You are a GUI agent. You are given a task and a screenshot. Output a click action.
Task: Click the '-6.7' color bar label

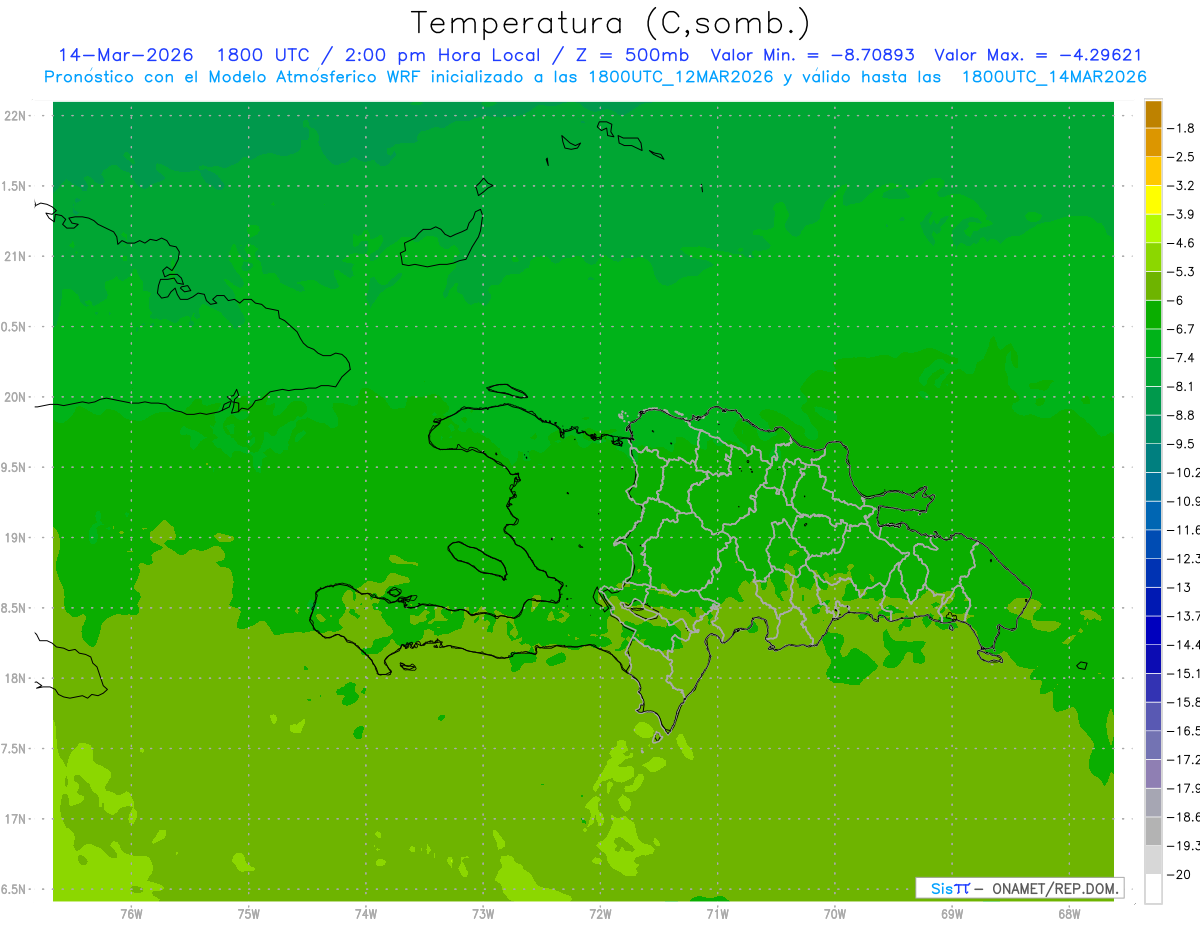click(x=1181, y=329)
